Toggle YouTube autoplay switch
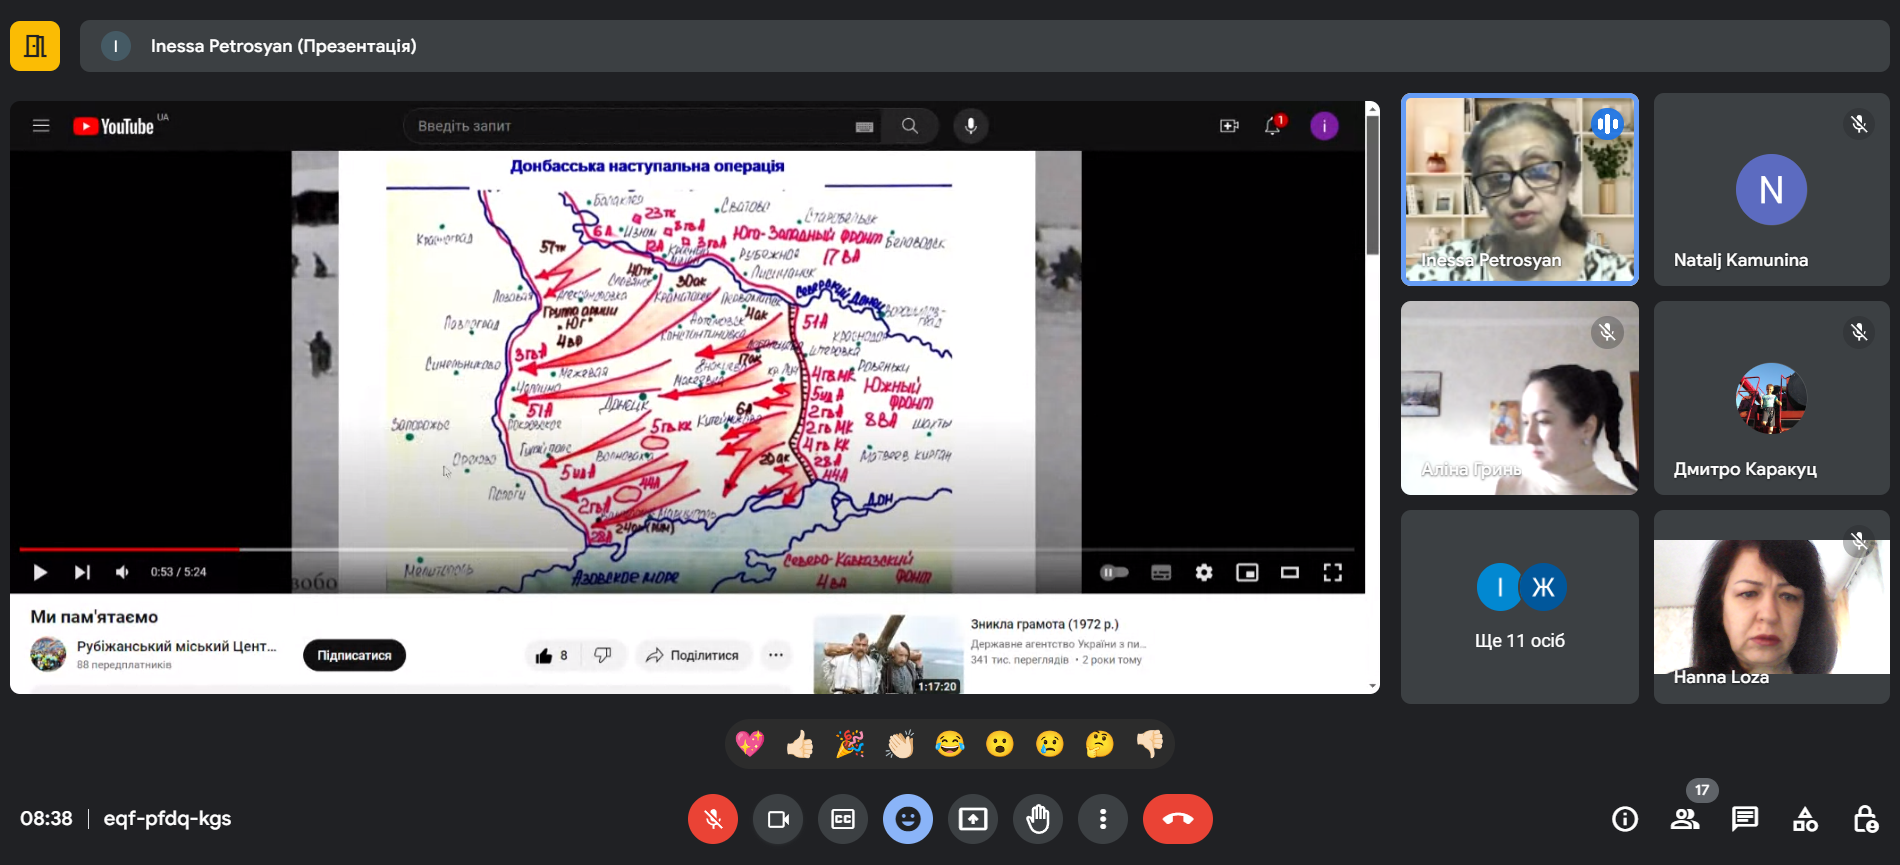Screen dimensions: 1900x865 [1114, 572]
